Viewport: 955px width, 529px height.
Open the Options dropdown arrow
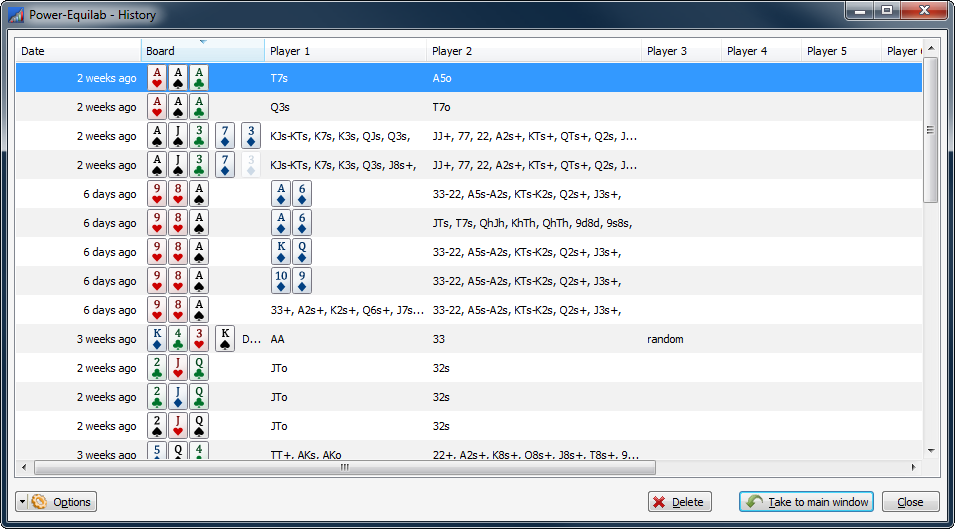22,502
